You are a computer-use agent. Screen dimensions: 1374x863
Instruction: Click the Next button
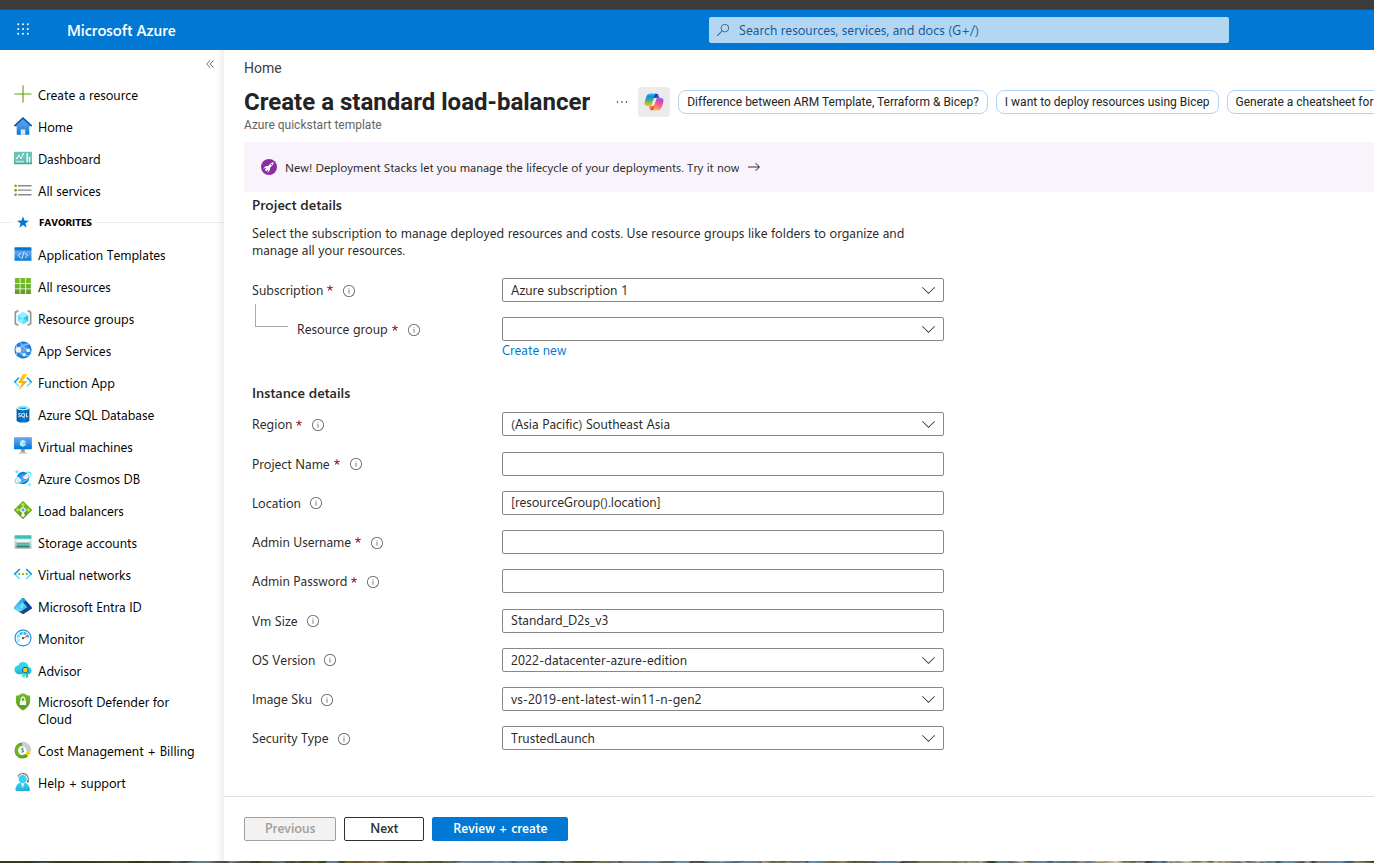point(384,828)
